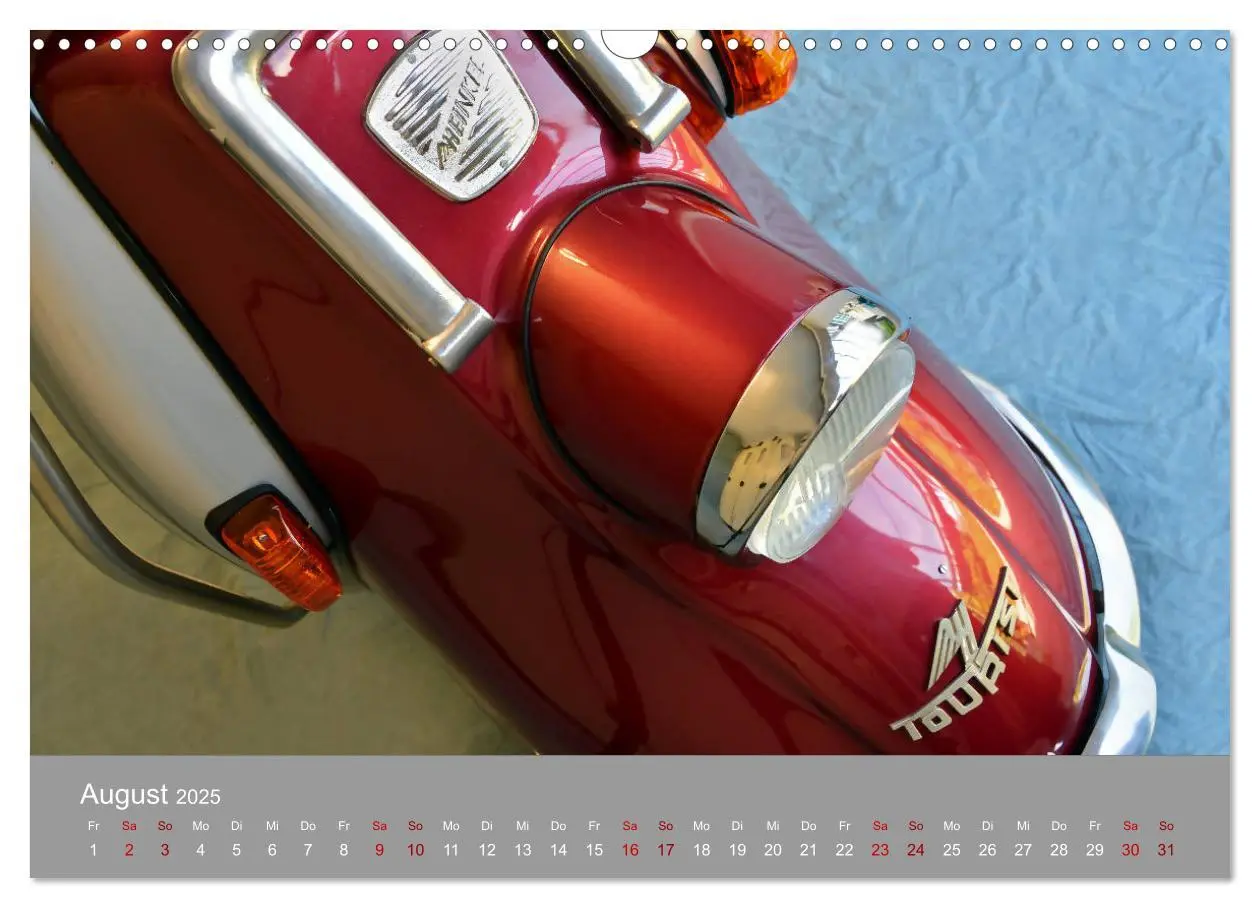This screenshot has height=908, width=1260.
Task: Click the "Mi" label above date 13
Action: click(x=523, y=826)
